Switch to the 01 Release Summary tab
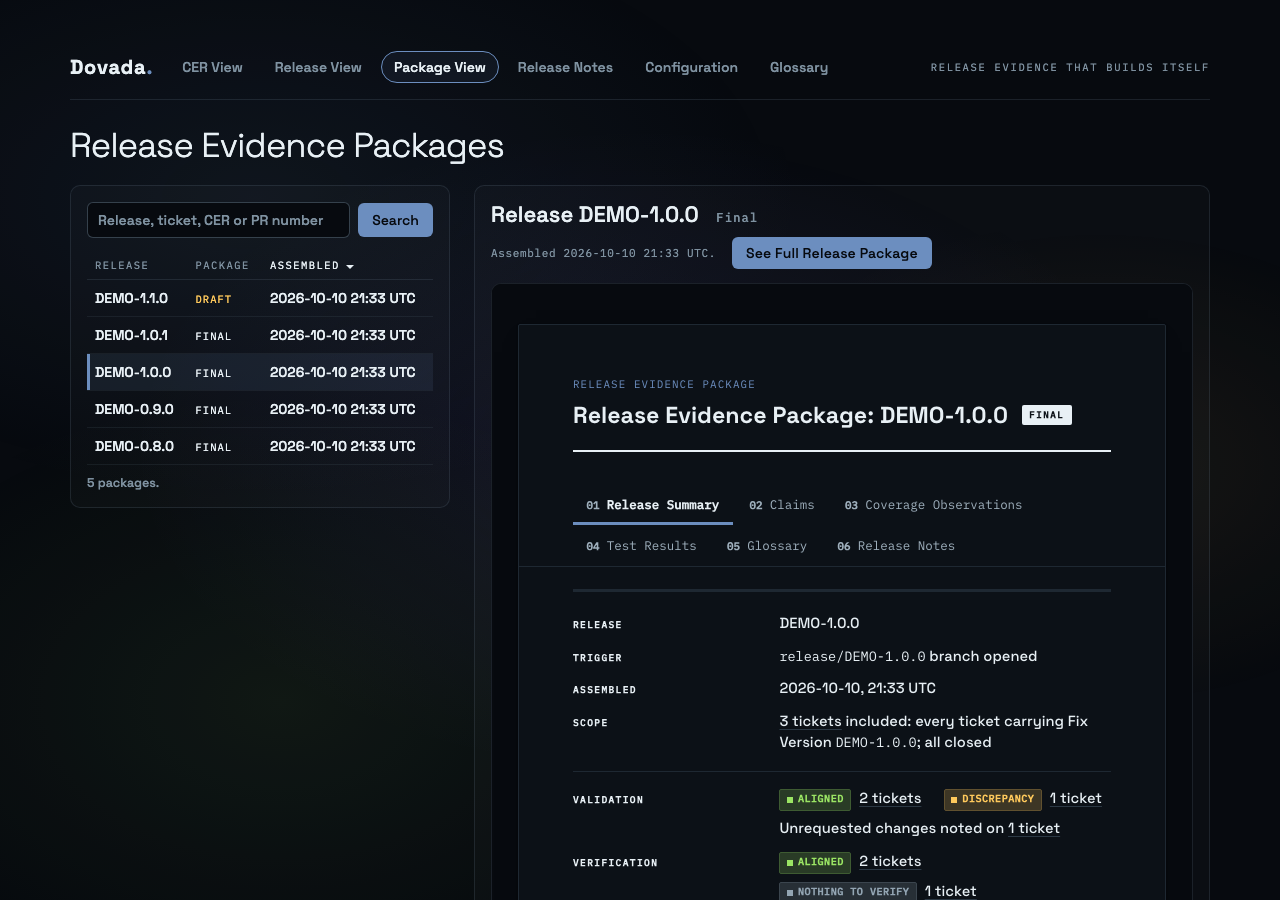 pyautogui.click(x=653, y=505)
